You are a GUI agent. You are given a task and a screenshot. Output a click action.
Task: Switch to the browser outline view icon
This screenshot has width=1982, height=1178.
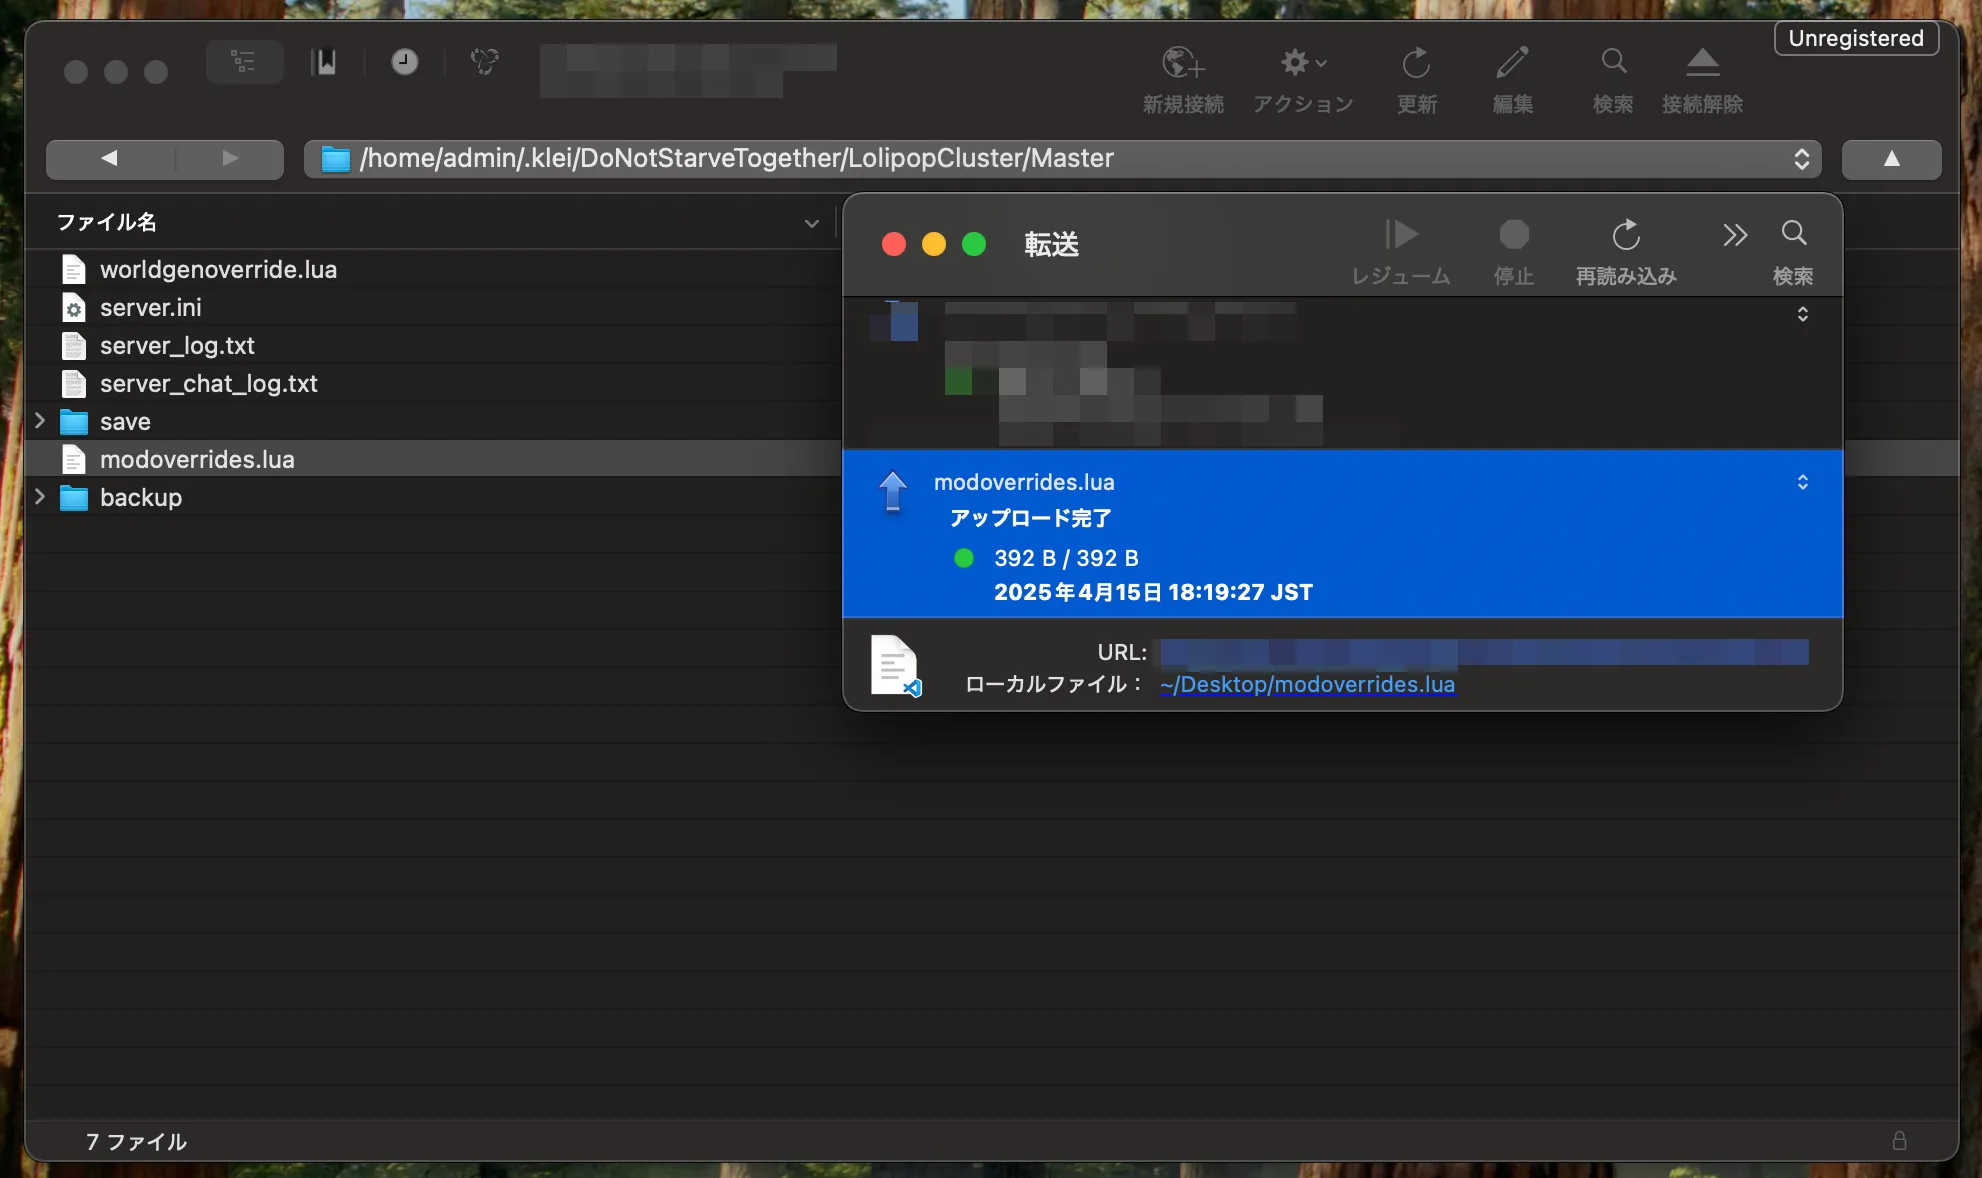click(x=244, y=62)
